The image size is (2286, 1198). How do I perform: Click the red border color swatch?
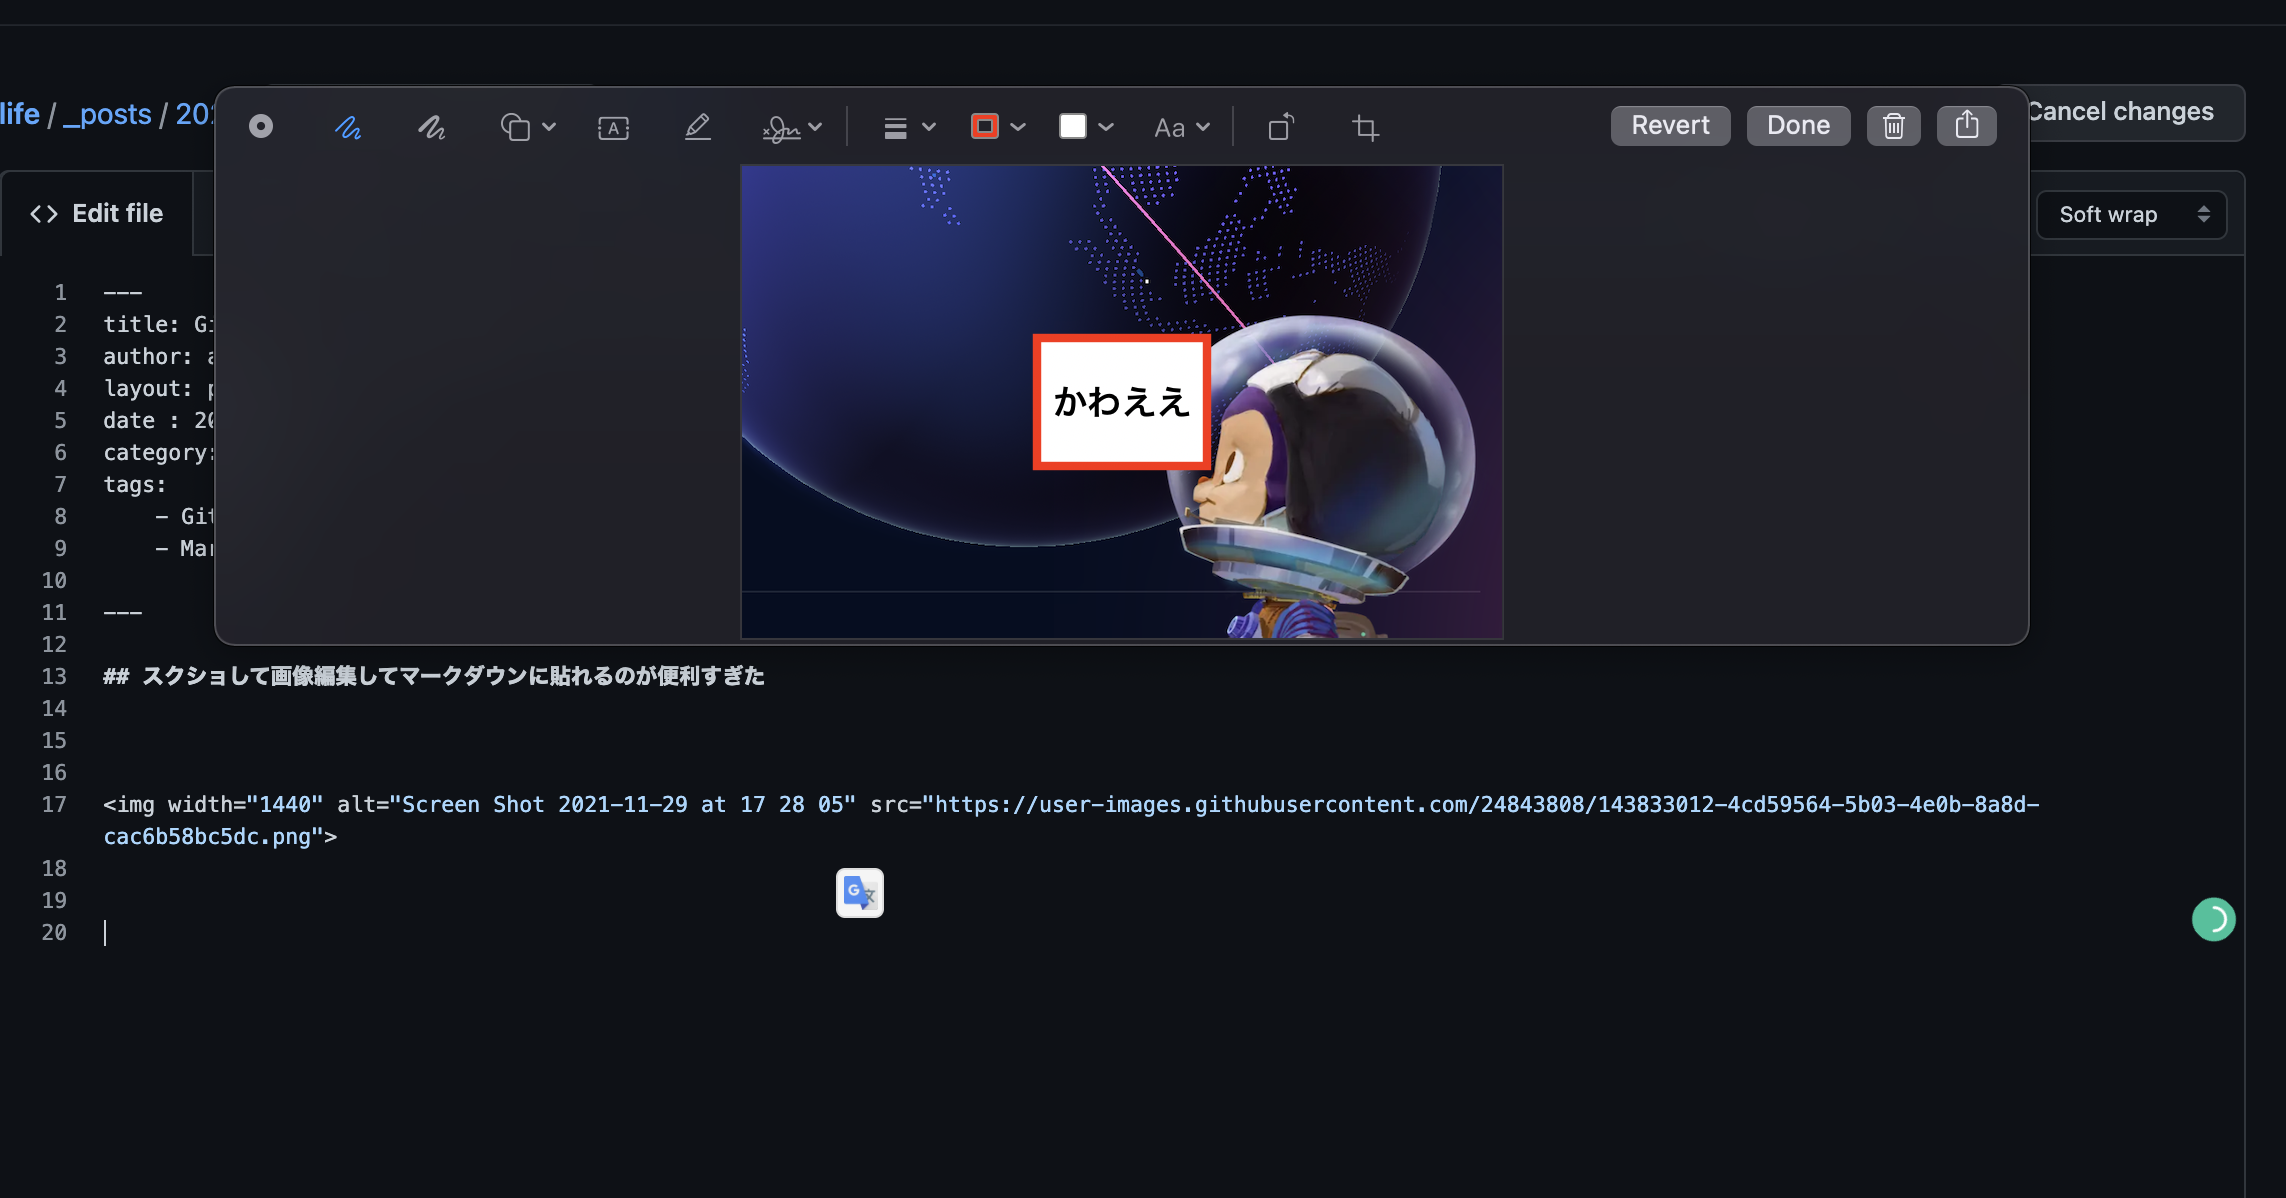985,126
